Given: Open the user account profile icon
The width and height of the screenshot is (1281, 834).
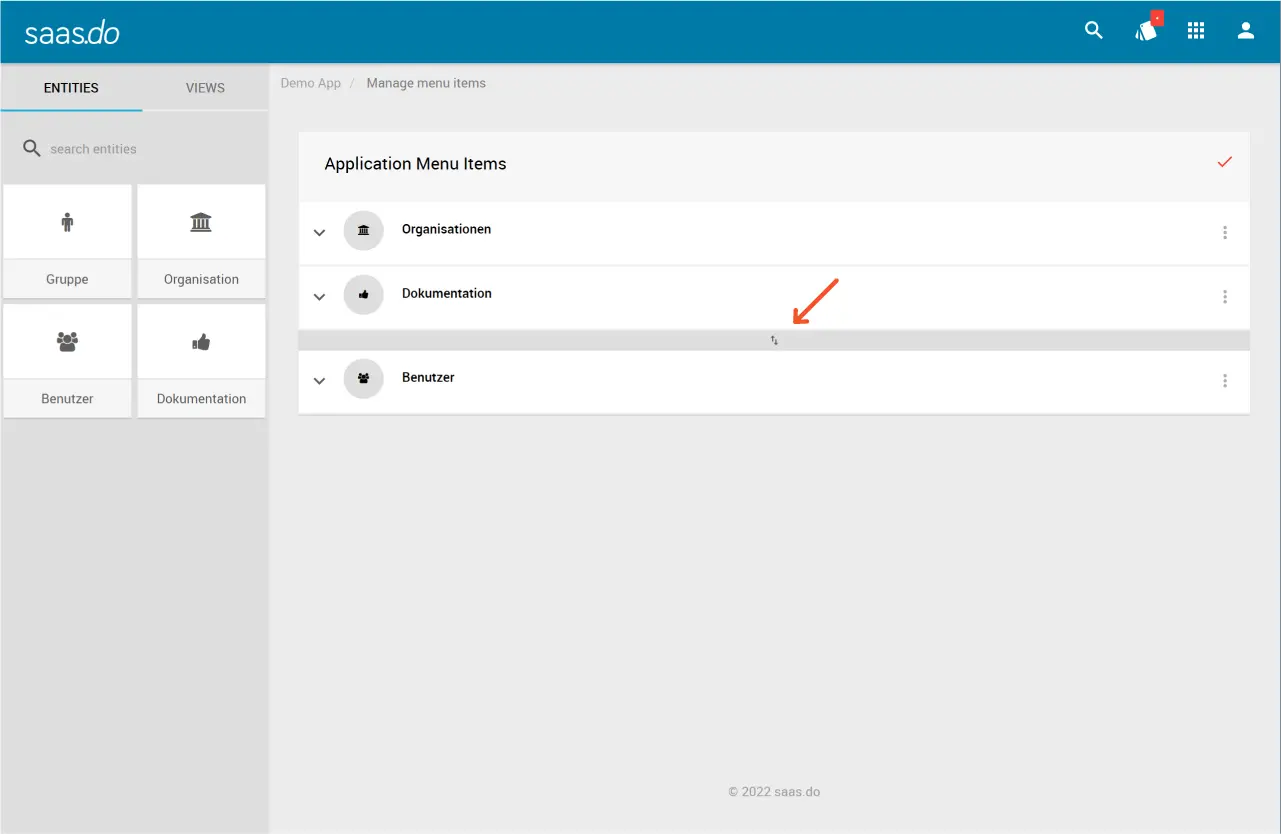Looking at the screenshot, I should click(1246, 31).
